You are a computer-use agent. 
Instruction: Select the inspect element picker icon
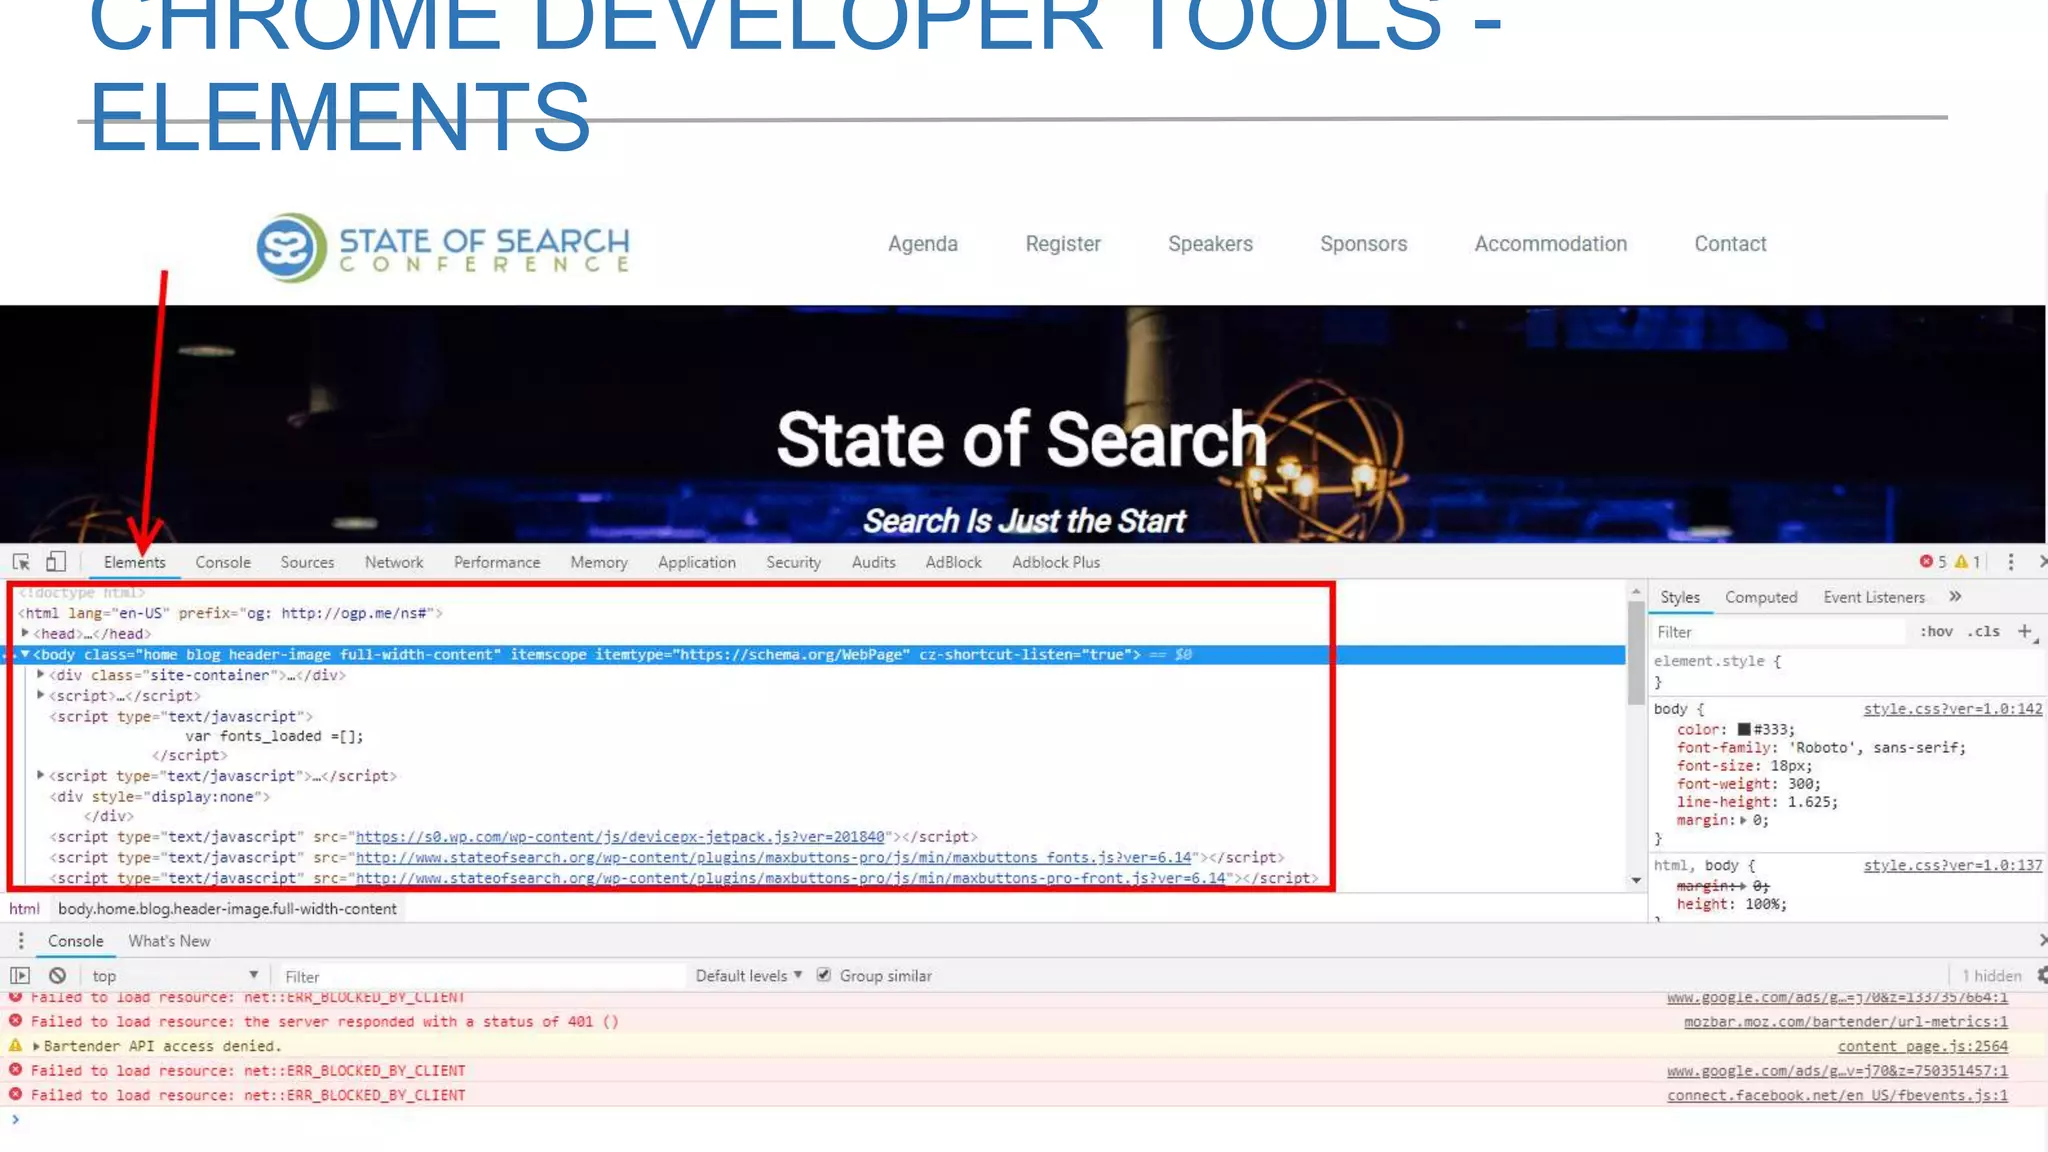tap(21, 562)
